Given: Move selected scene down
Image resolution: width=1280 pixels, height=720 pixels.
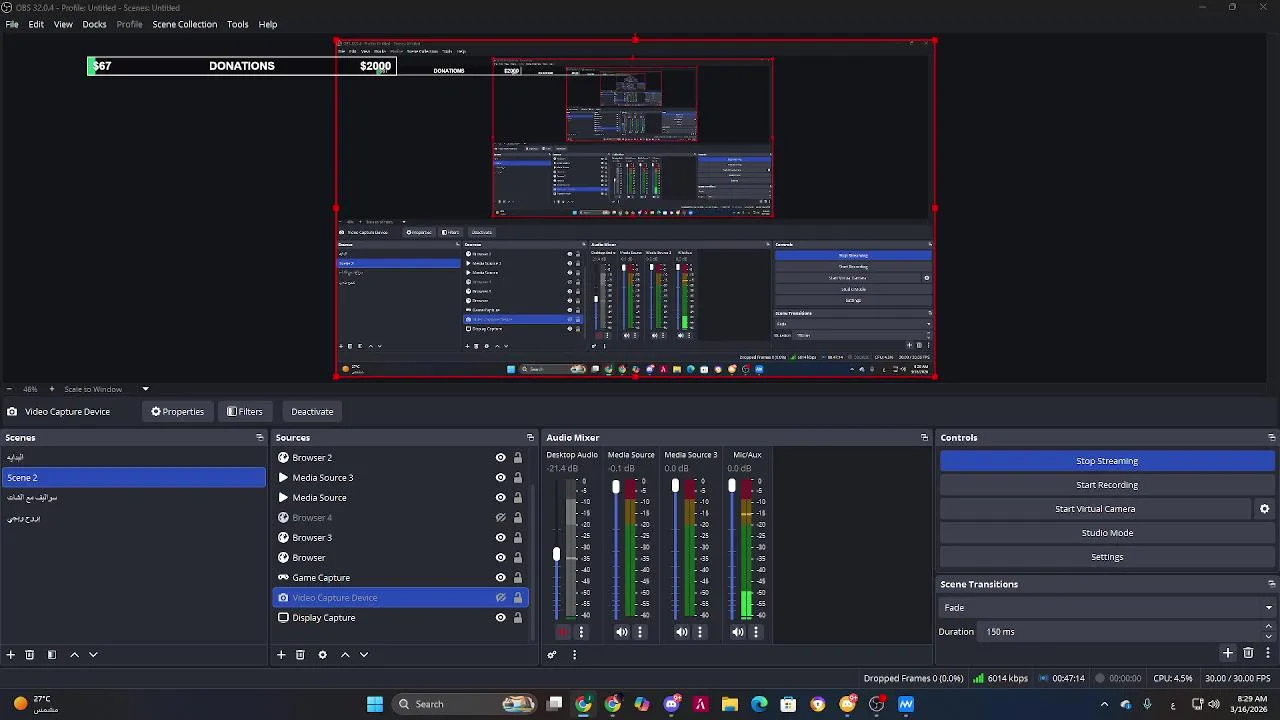Looking at the screenshot, I should pos(93,655).
